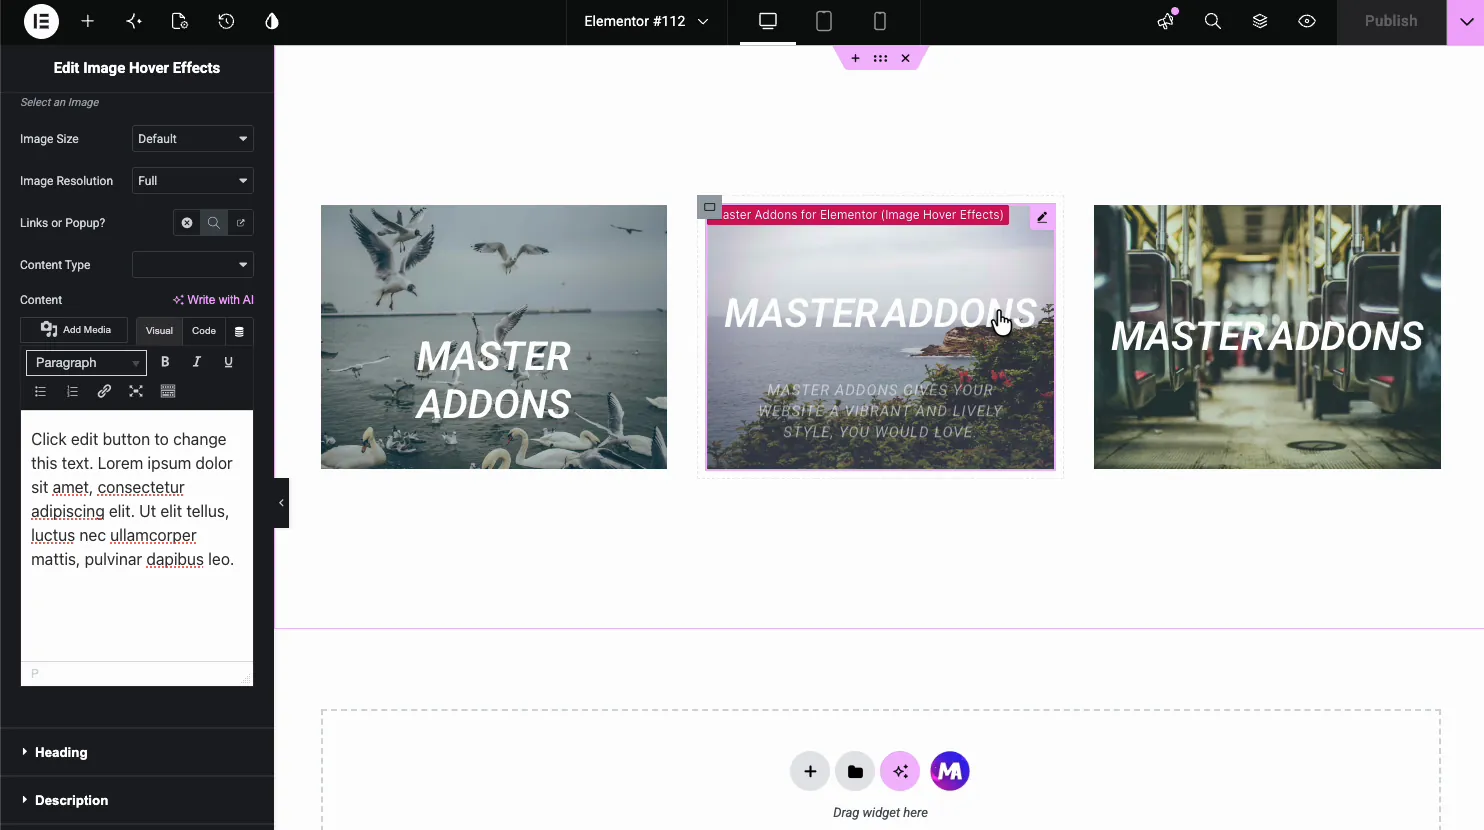Open the theme style droplet icon

pyautogui.click(x=272, y=21)
